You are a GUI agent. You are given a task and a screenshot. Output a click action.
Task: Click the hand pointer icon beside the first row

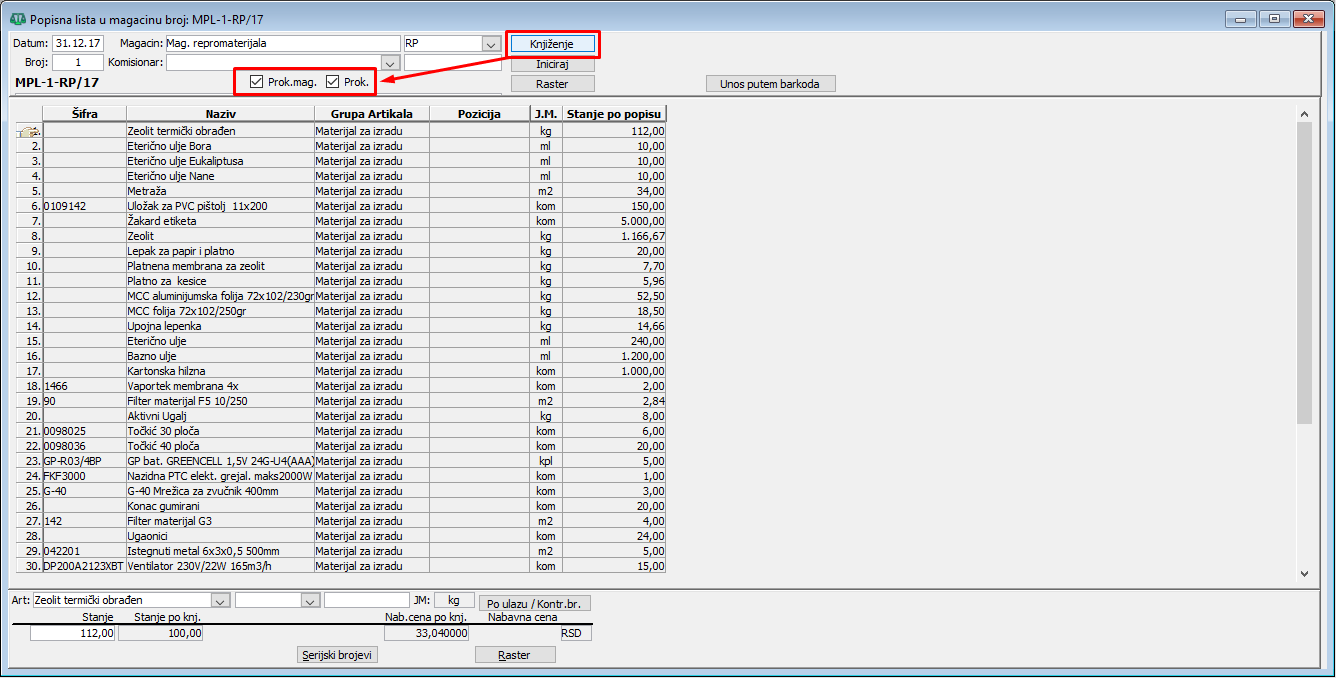coord(28,131)
